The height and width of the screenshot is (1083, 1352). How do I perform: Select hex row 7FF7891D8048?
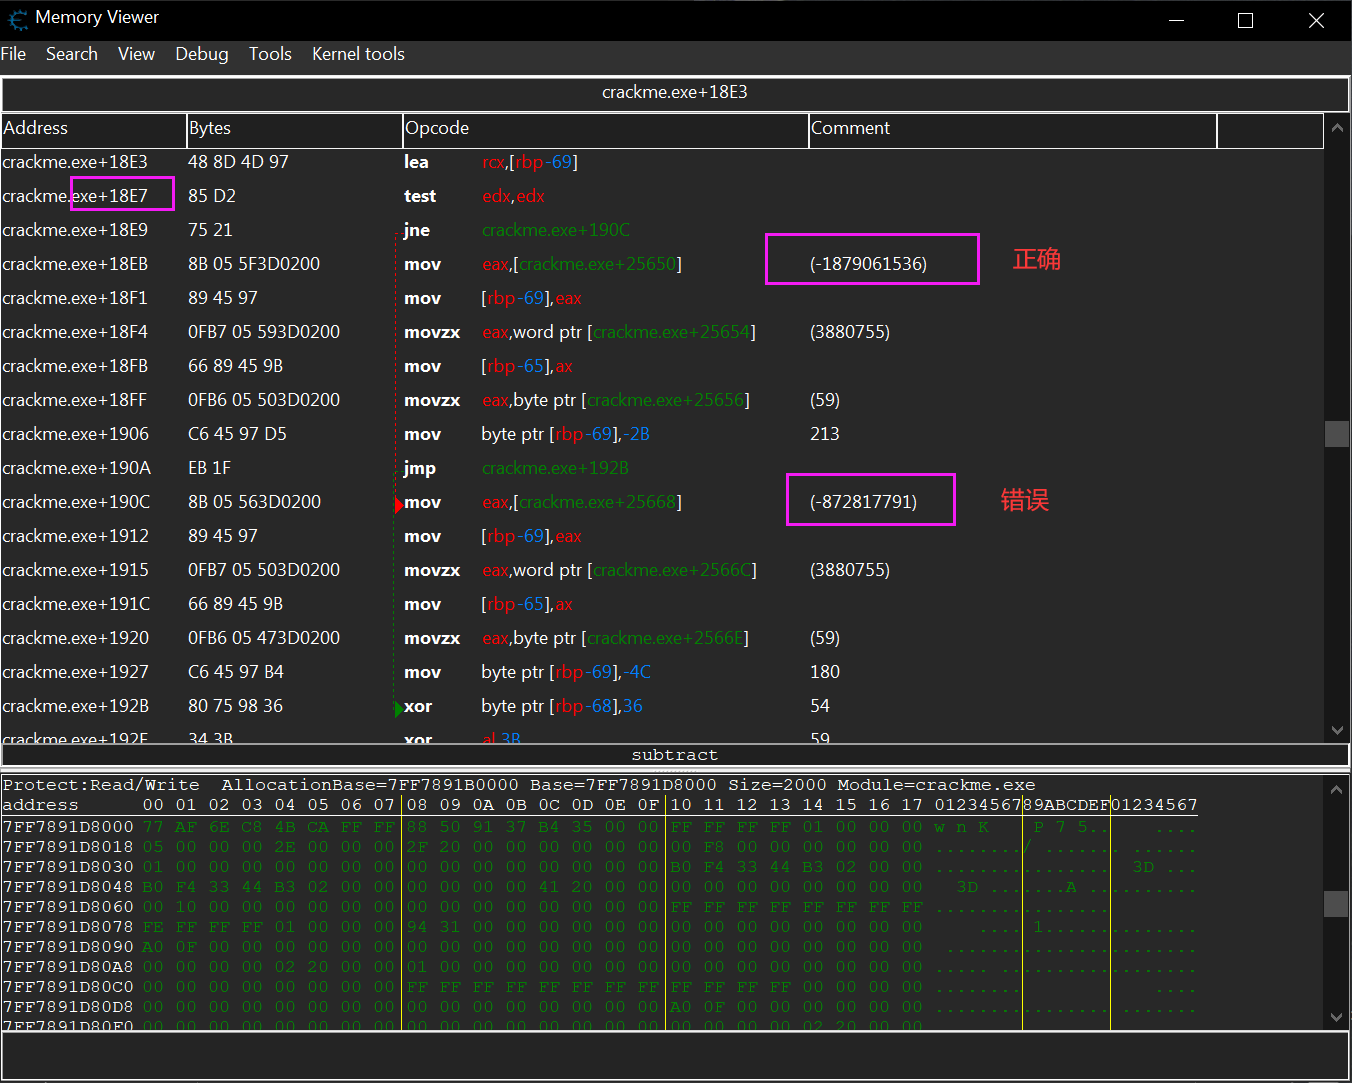tap(599, 887)
